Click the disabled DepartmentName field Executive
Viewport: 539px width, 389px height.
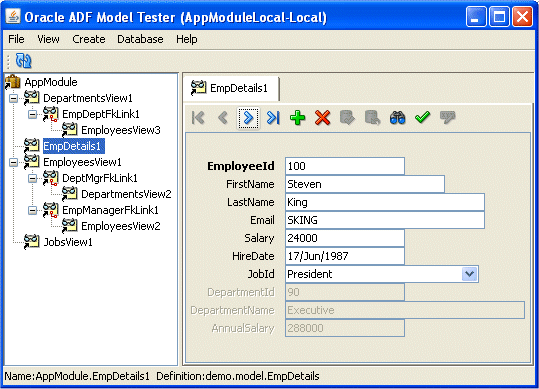point(405,310)
